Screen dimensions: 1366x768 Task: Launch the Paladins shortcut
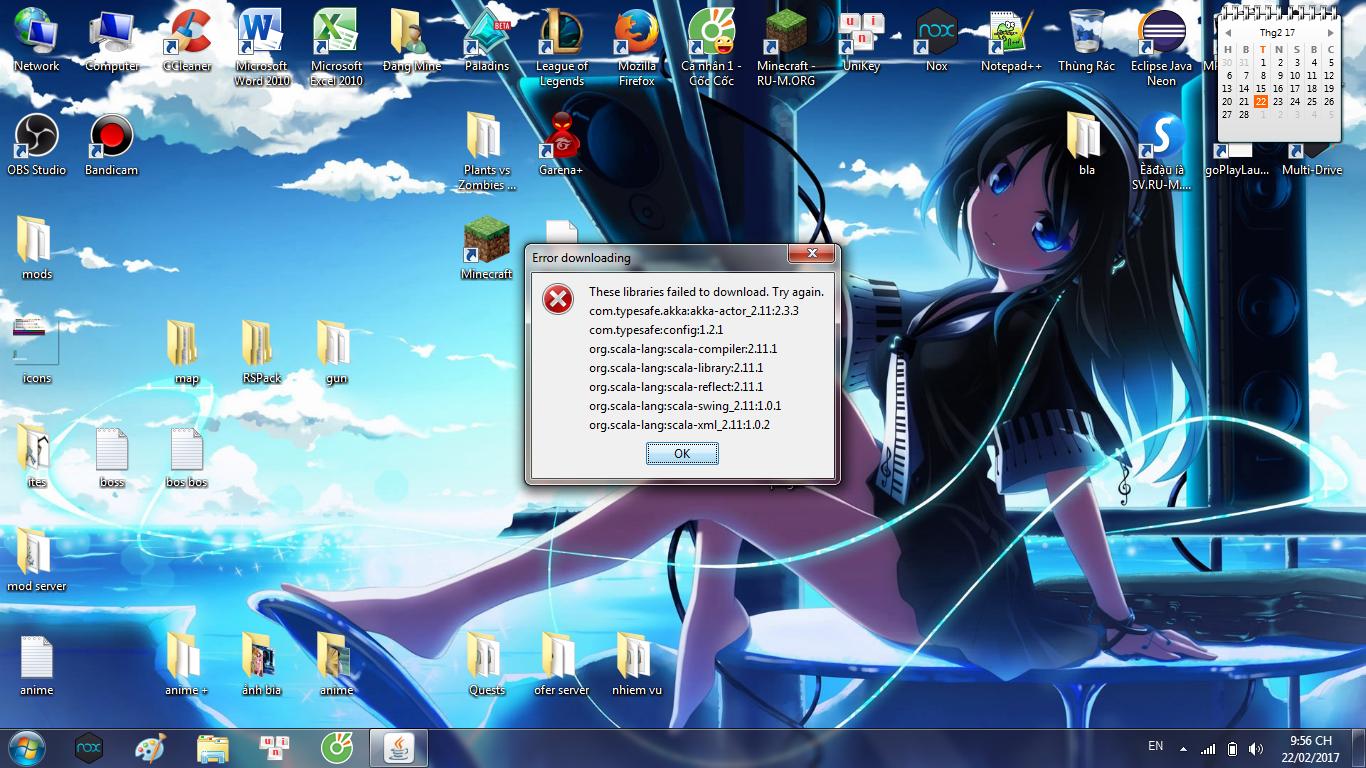pyautogui.click(x=487, y=41)
